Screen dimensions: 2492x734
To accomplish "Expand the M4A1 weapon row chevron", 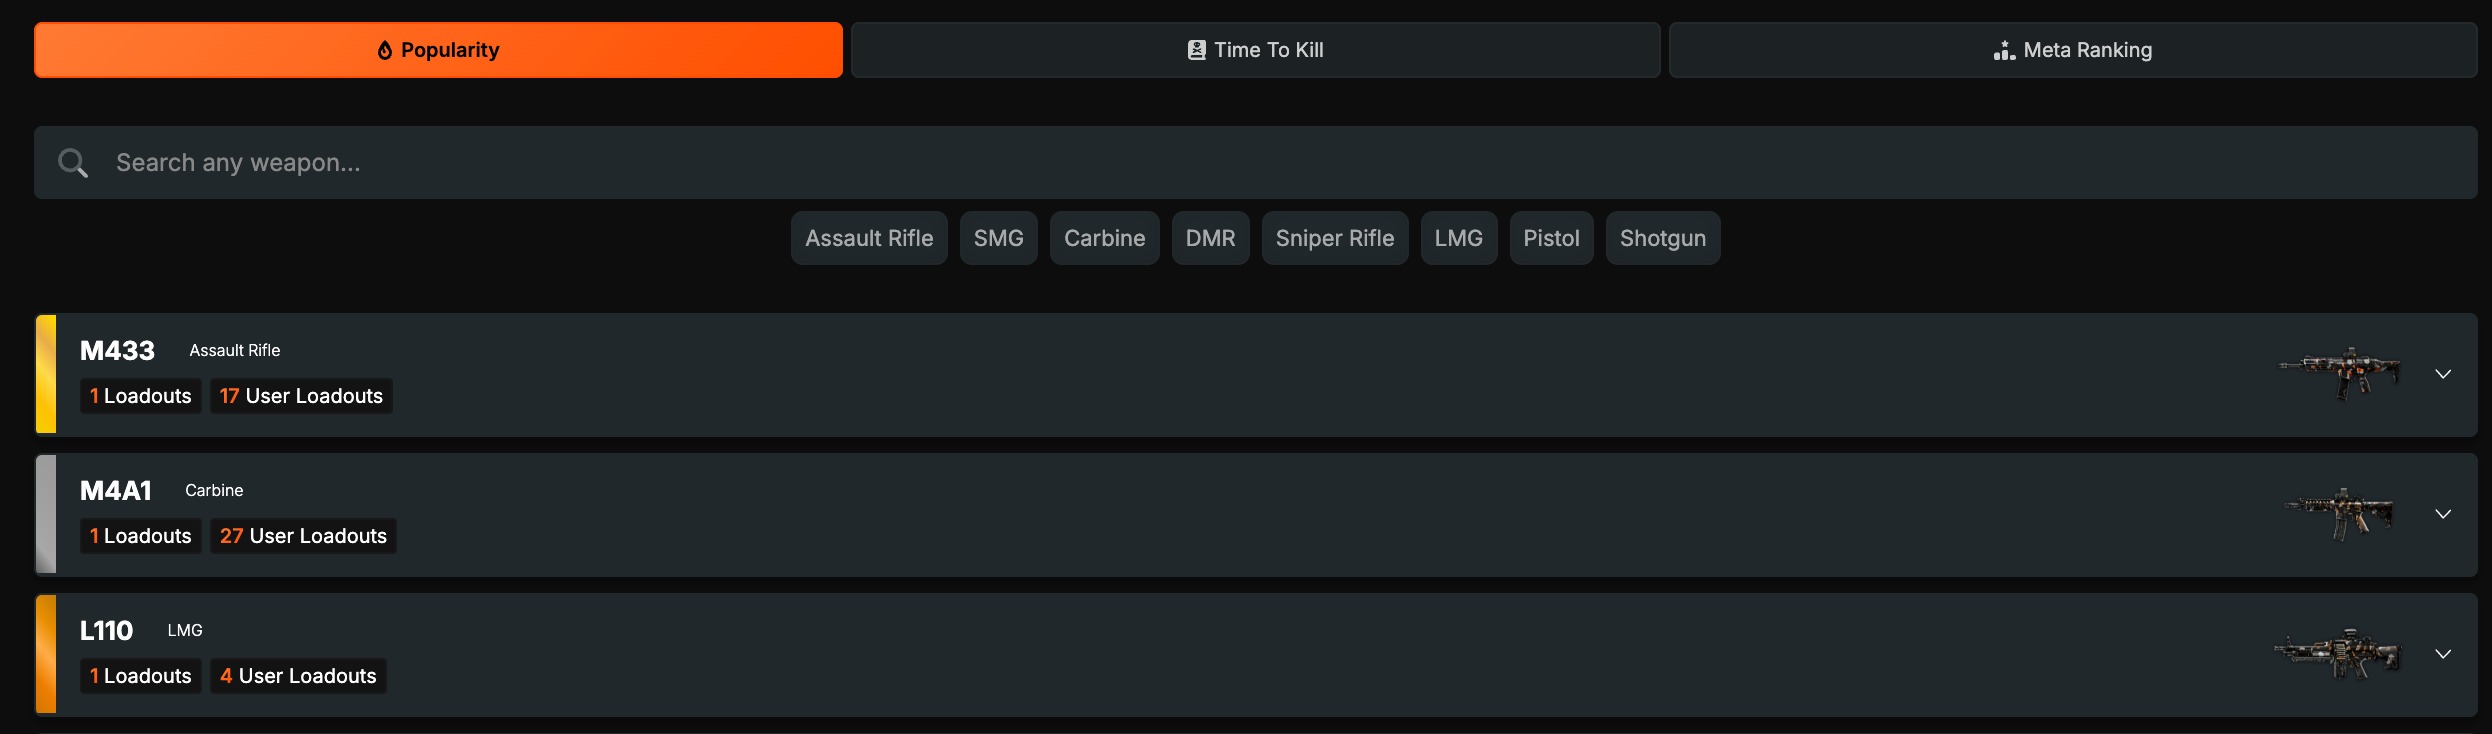I will [x=2443, y=514].
